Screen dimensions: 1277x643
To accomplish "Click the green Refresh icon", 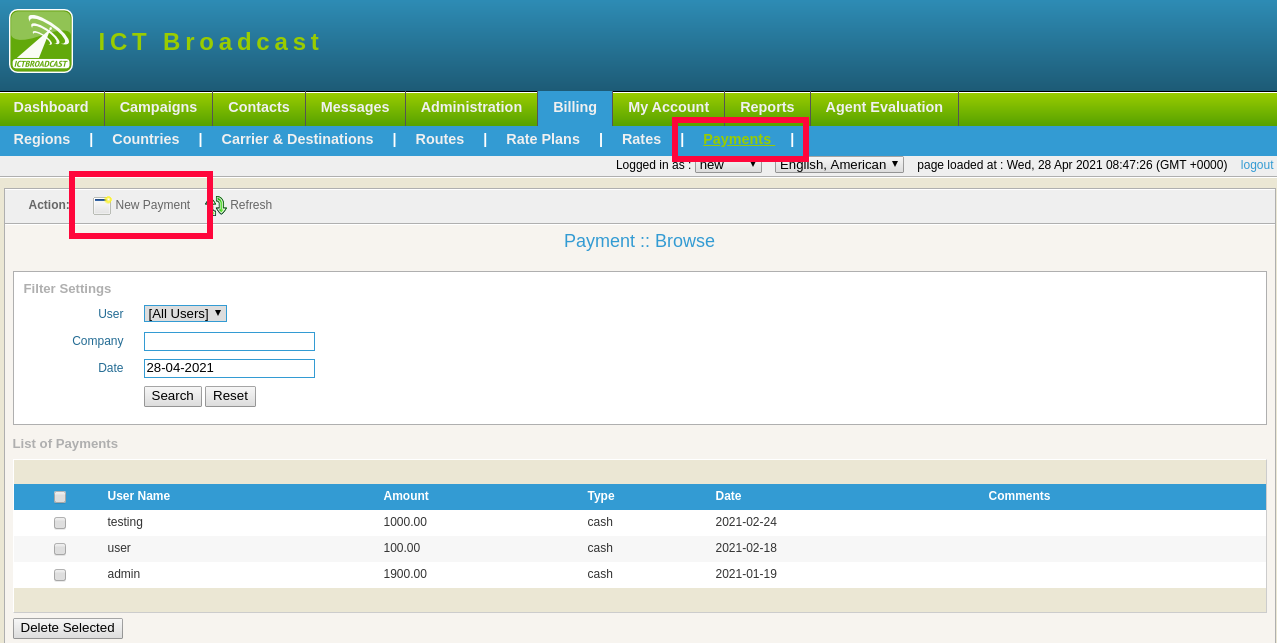I will [217, 205].
